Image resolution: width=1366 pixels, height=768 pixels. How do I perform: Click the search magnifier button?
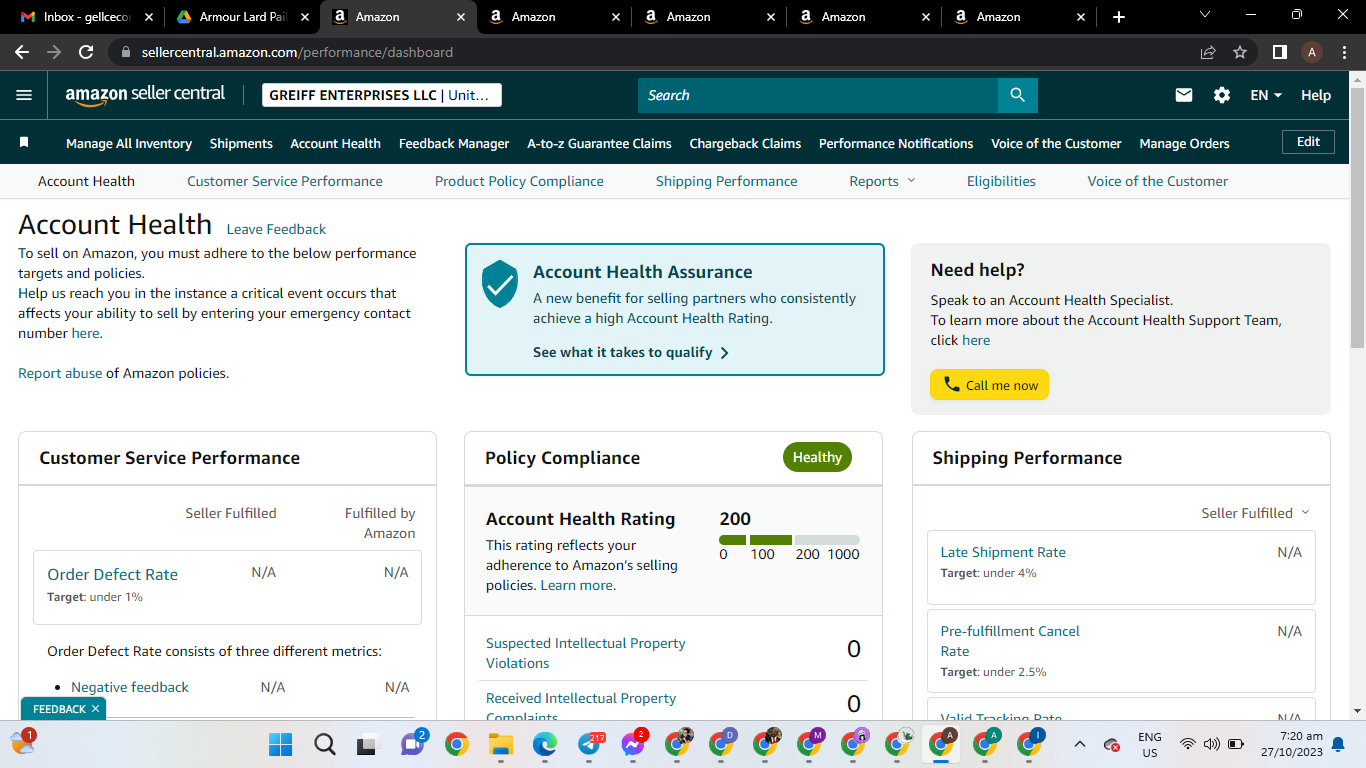tap(1017, 95)
